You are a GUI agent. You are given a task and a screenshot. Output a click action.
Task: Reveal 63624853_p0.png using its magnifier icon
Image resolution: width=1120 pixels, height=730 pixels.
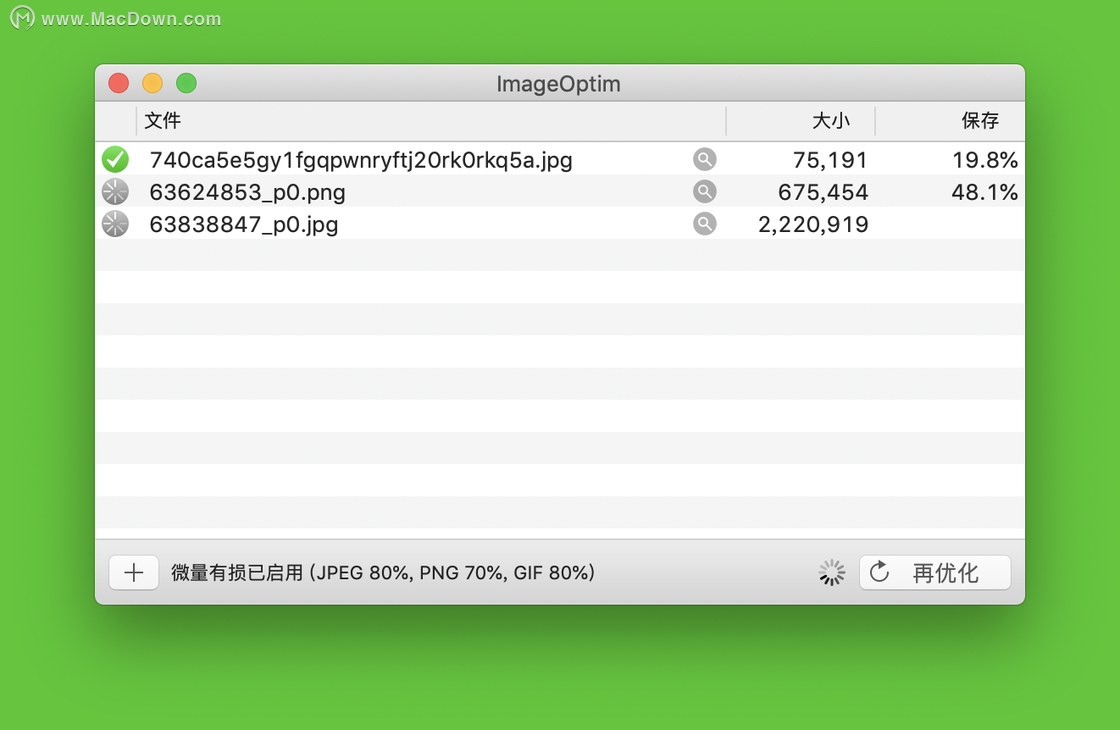click(x=704, y=191)
